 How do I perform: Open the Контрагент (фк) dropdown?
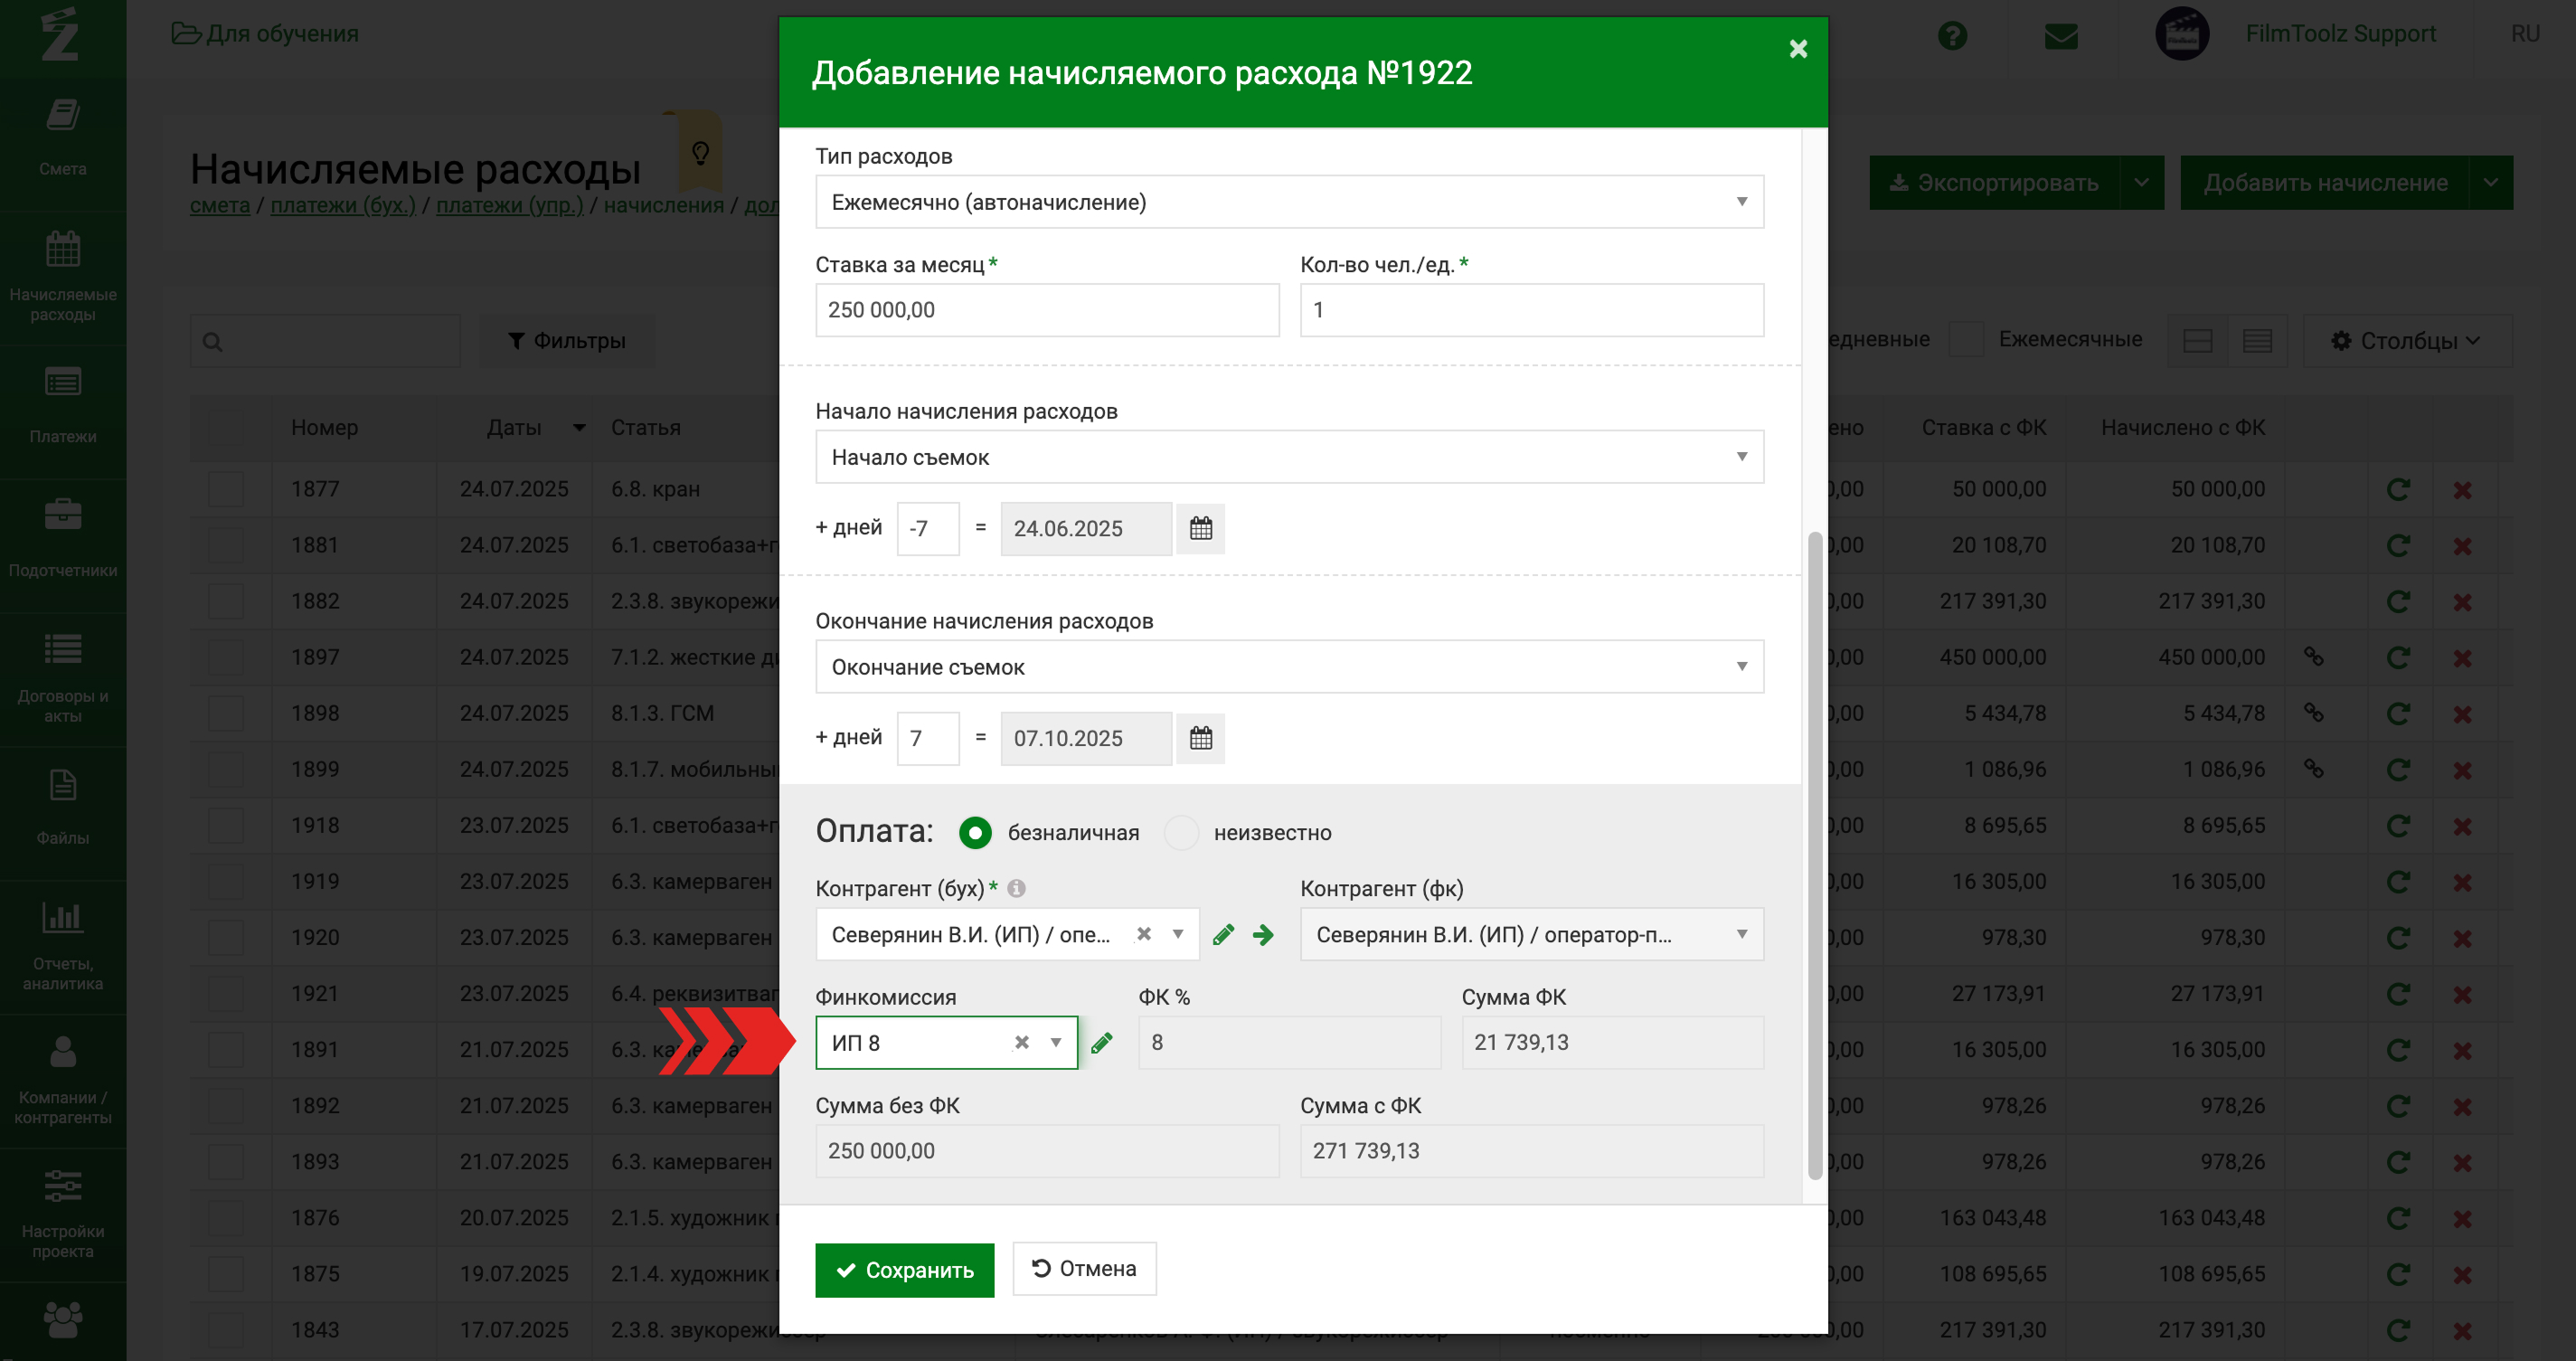click(x=1531, y=934)
